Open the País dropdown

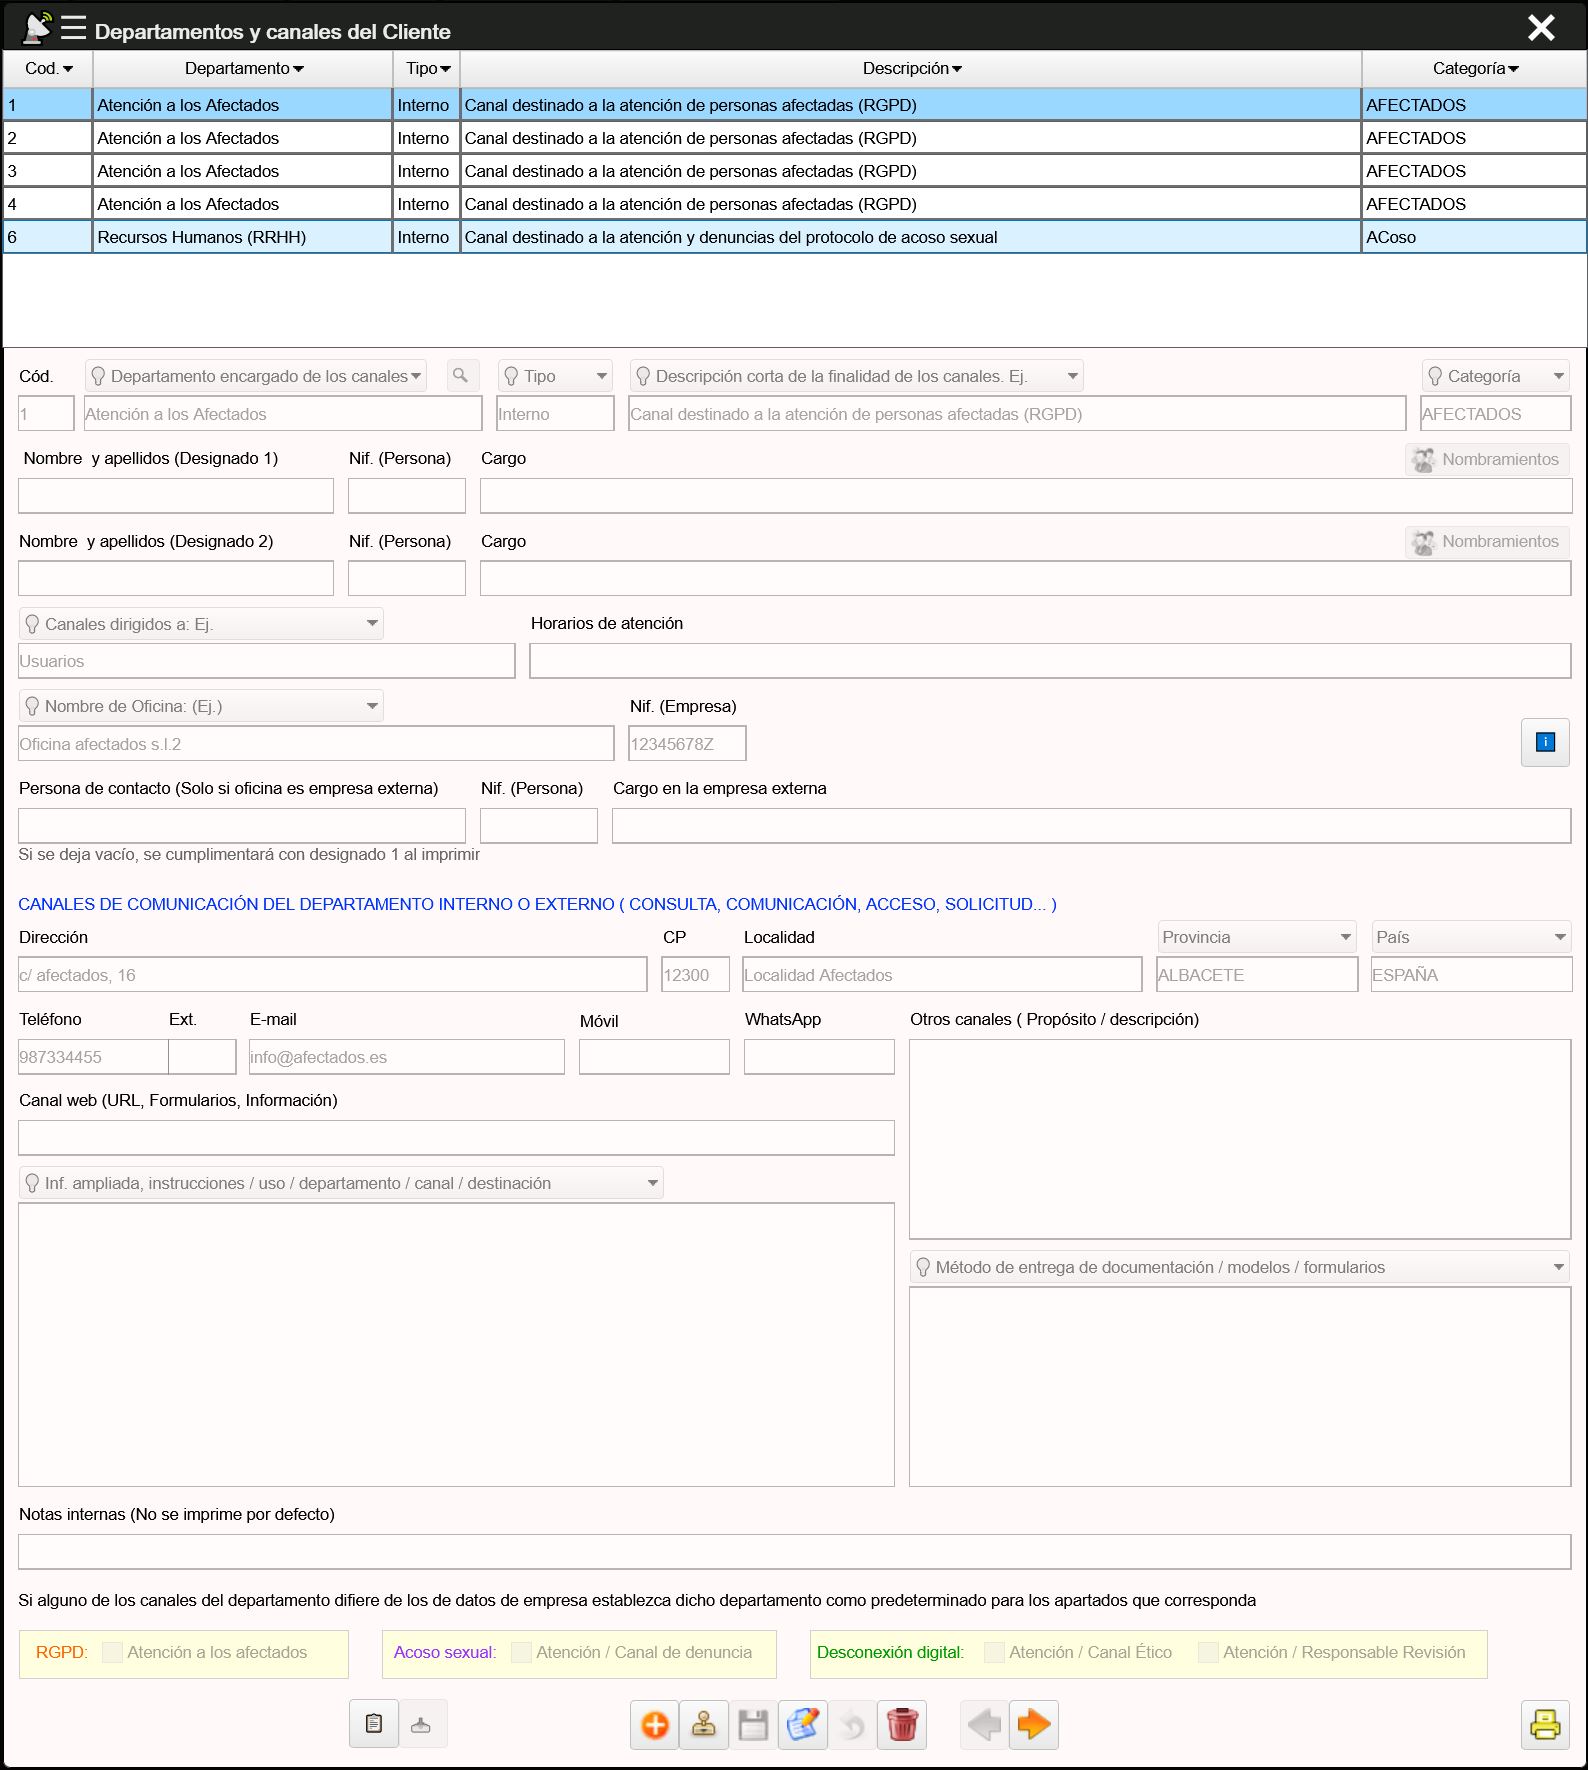point(1471,937)
